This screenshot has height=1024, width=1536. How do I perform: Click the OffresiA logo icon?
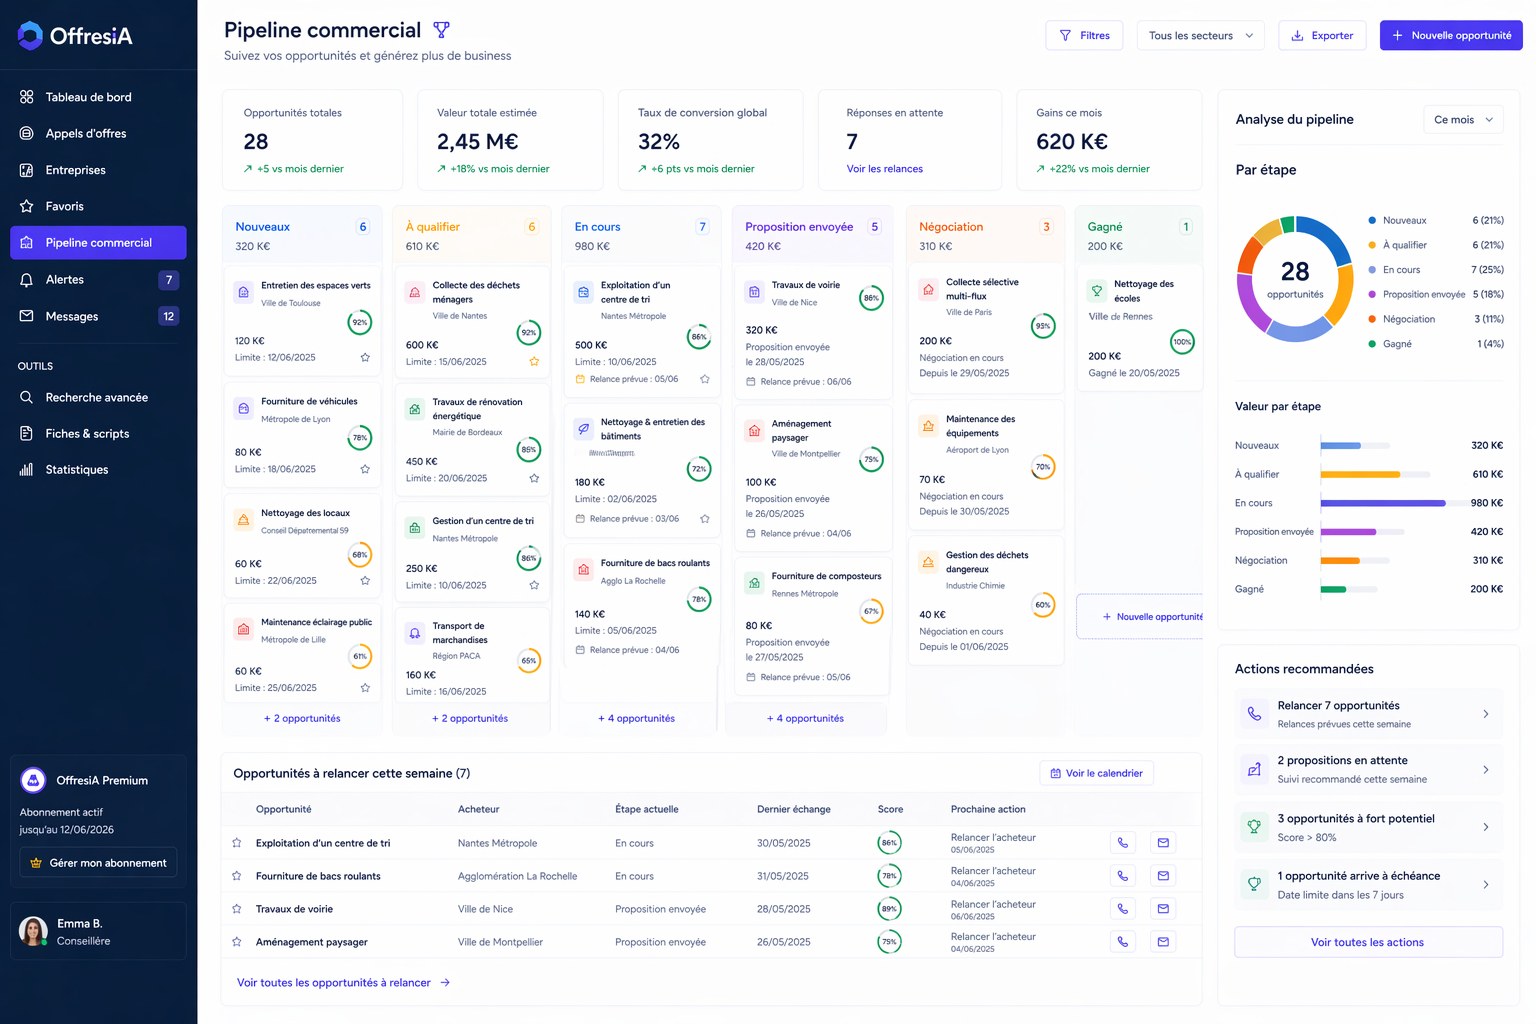30,35
